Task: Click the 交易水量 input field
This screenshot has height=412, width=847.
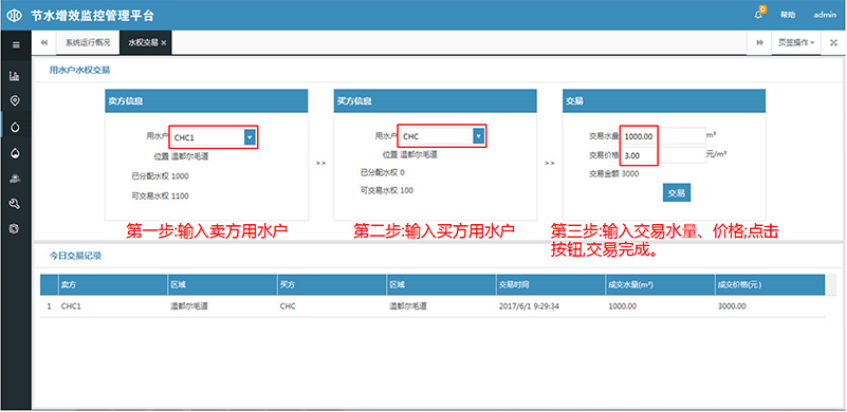Action: [x=662, y=135]
